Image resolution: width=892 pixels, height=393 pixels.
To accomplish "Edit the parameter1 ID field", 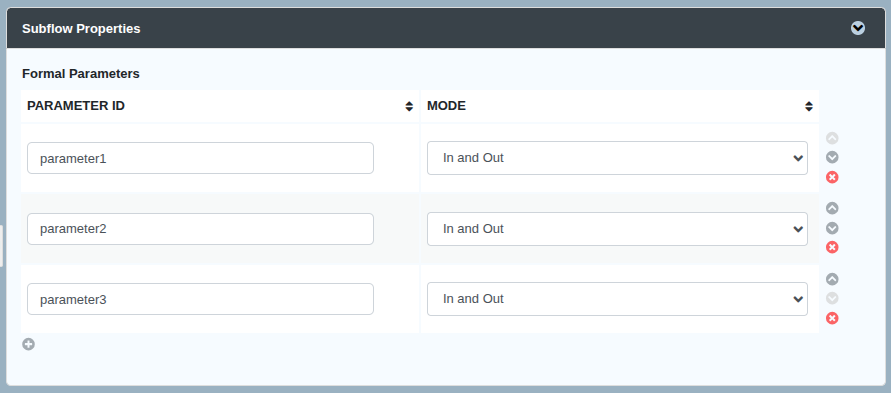I will coord(200,158).
